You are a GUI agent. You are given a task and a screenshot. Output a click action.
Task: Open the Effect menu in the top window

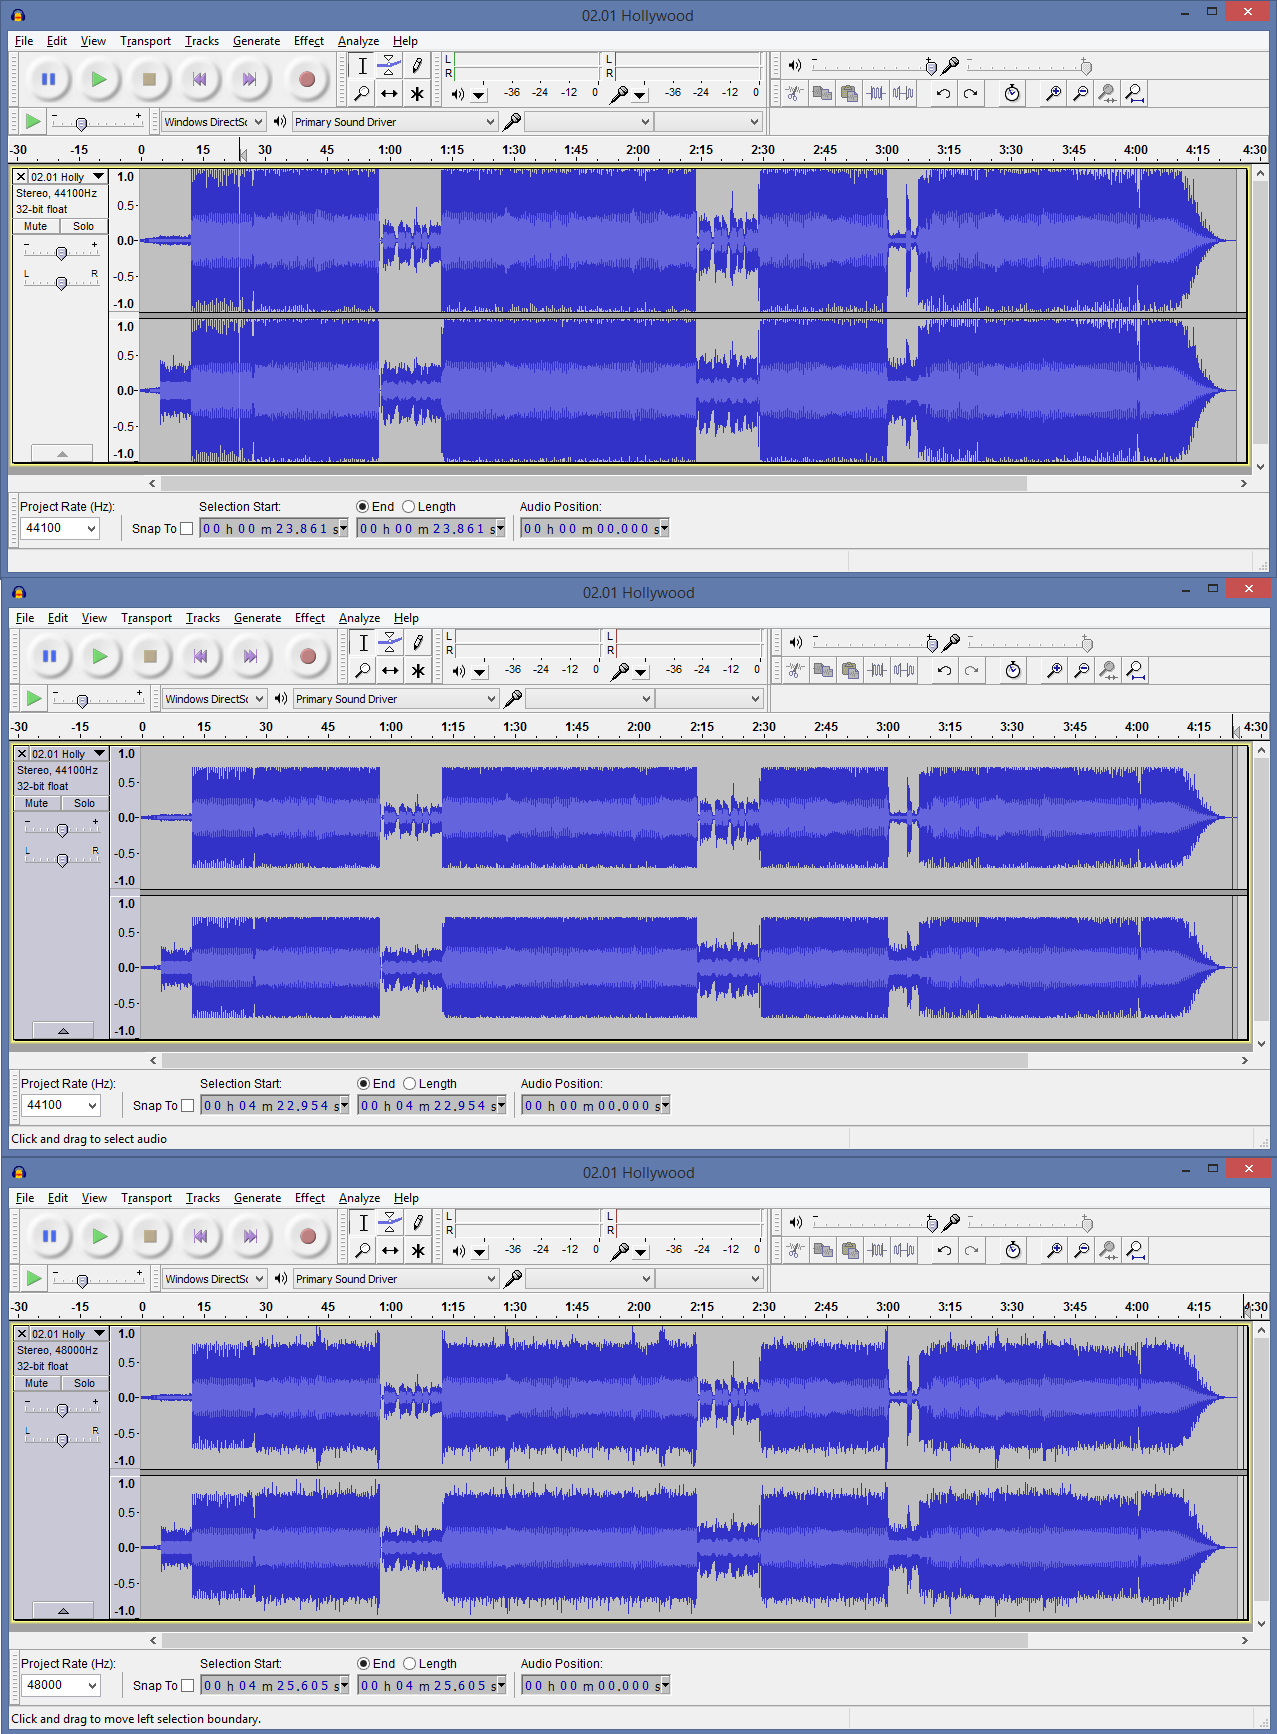coord(309,41)
